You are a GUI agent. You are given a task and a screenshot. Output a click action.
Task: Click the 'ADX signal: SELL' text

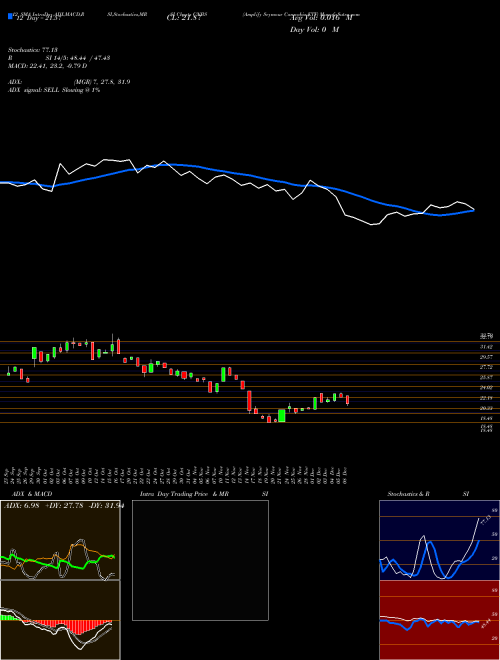pyautogui.click(x=34, y=90)
